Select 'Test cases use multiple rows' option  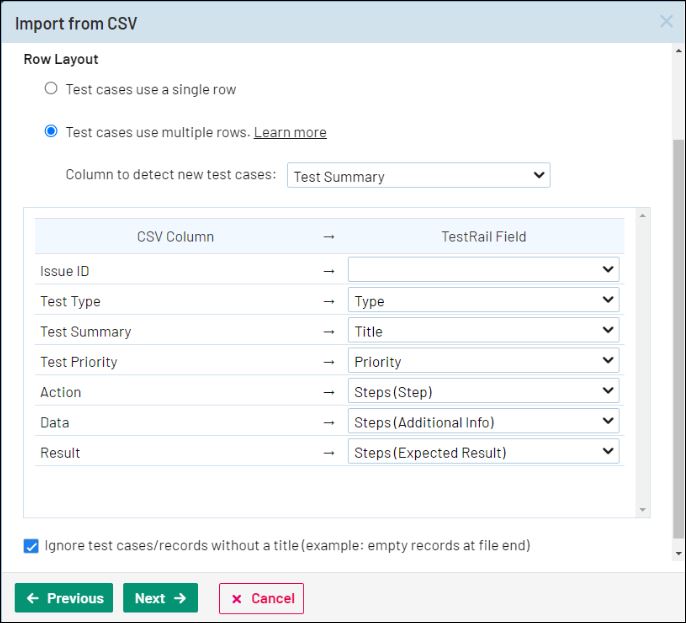[51, 131]
